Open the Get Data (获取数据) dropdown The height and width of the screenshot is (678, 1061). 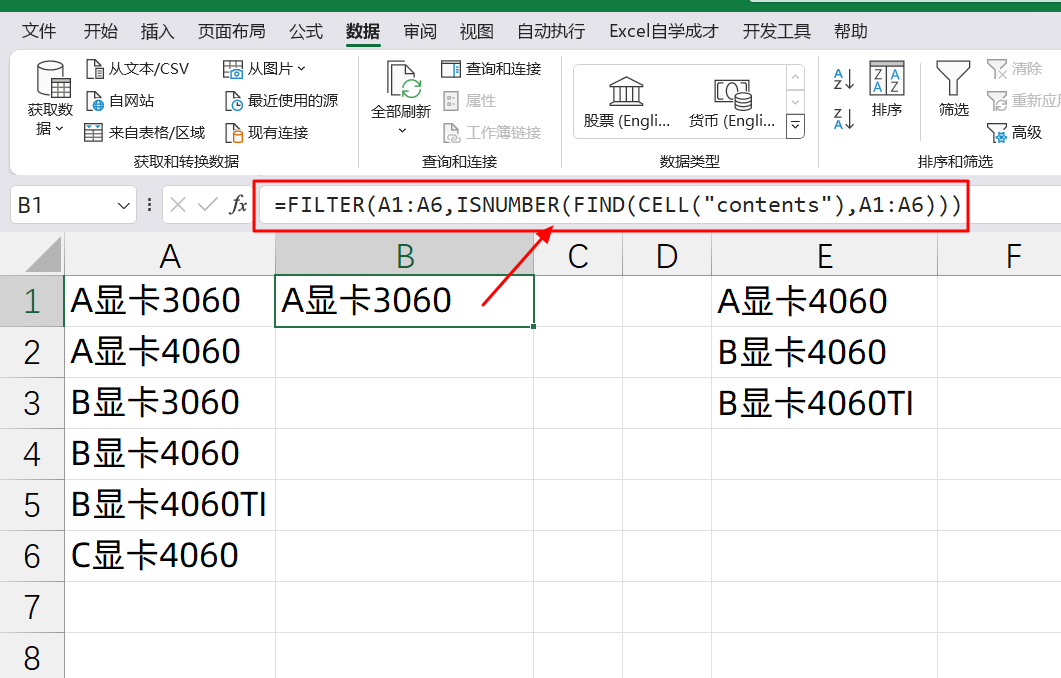pyautogui.click(x=49, y=99)
